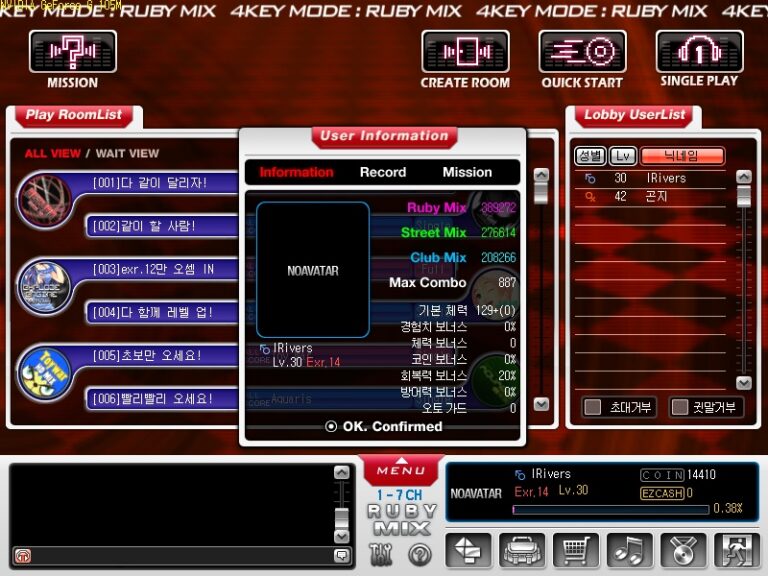The width and height of the screenshot is (768, 576).
Task: Click the NOAVATAR picture in User Information
Action: (313, 270)
